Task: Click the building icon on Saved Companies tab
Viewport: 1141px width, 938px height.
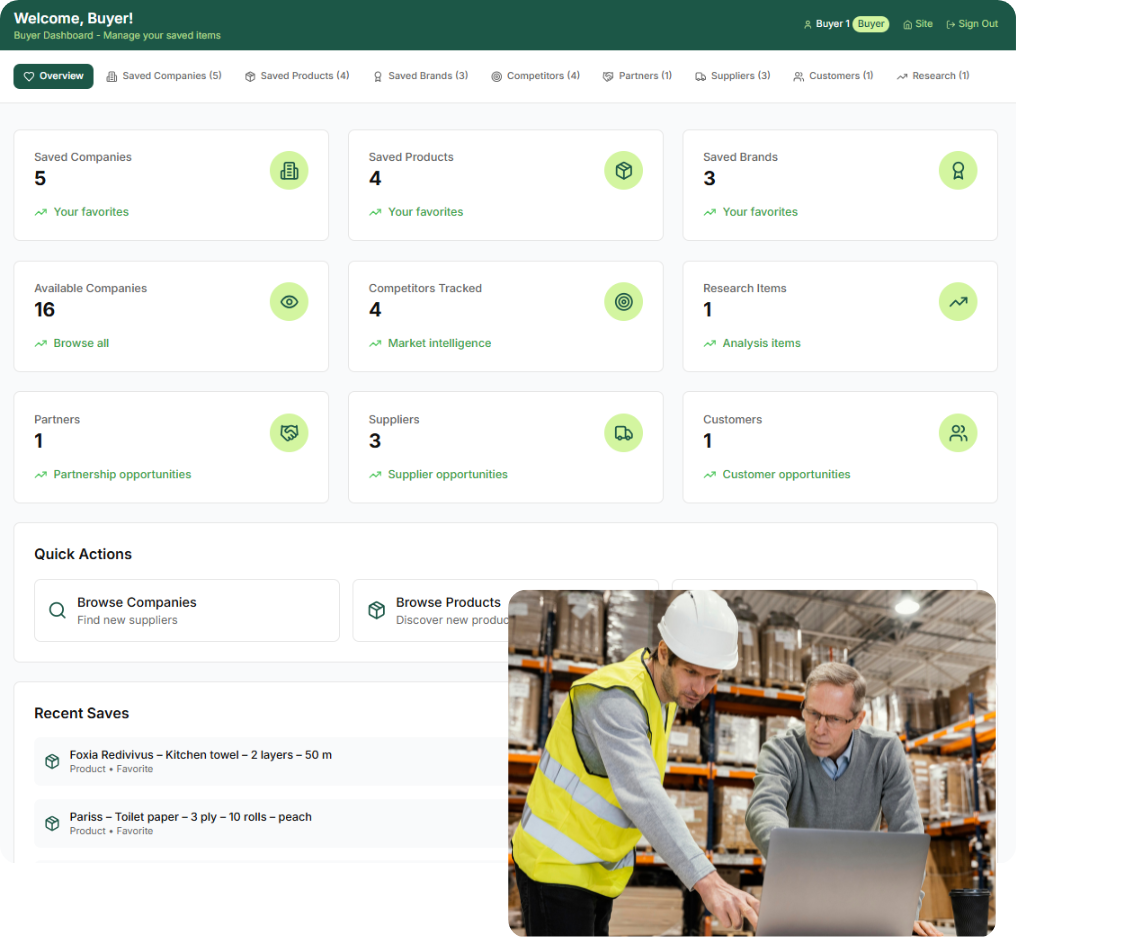Action: pos(111,76)
